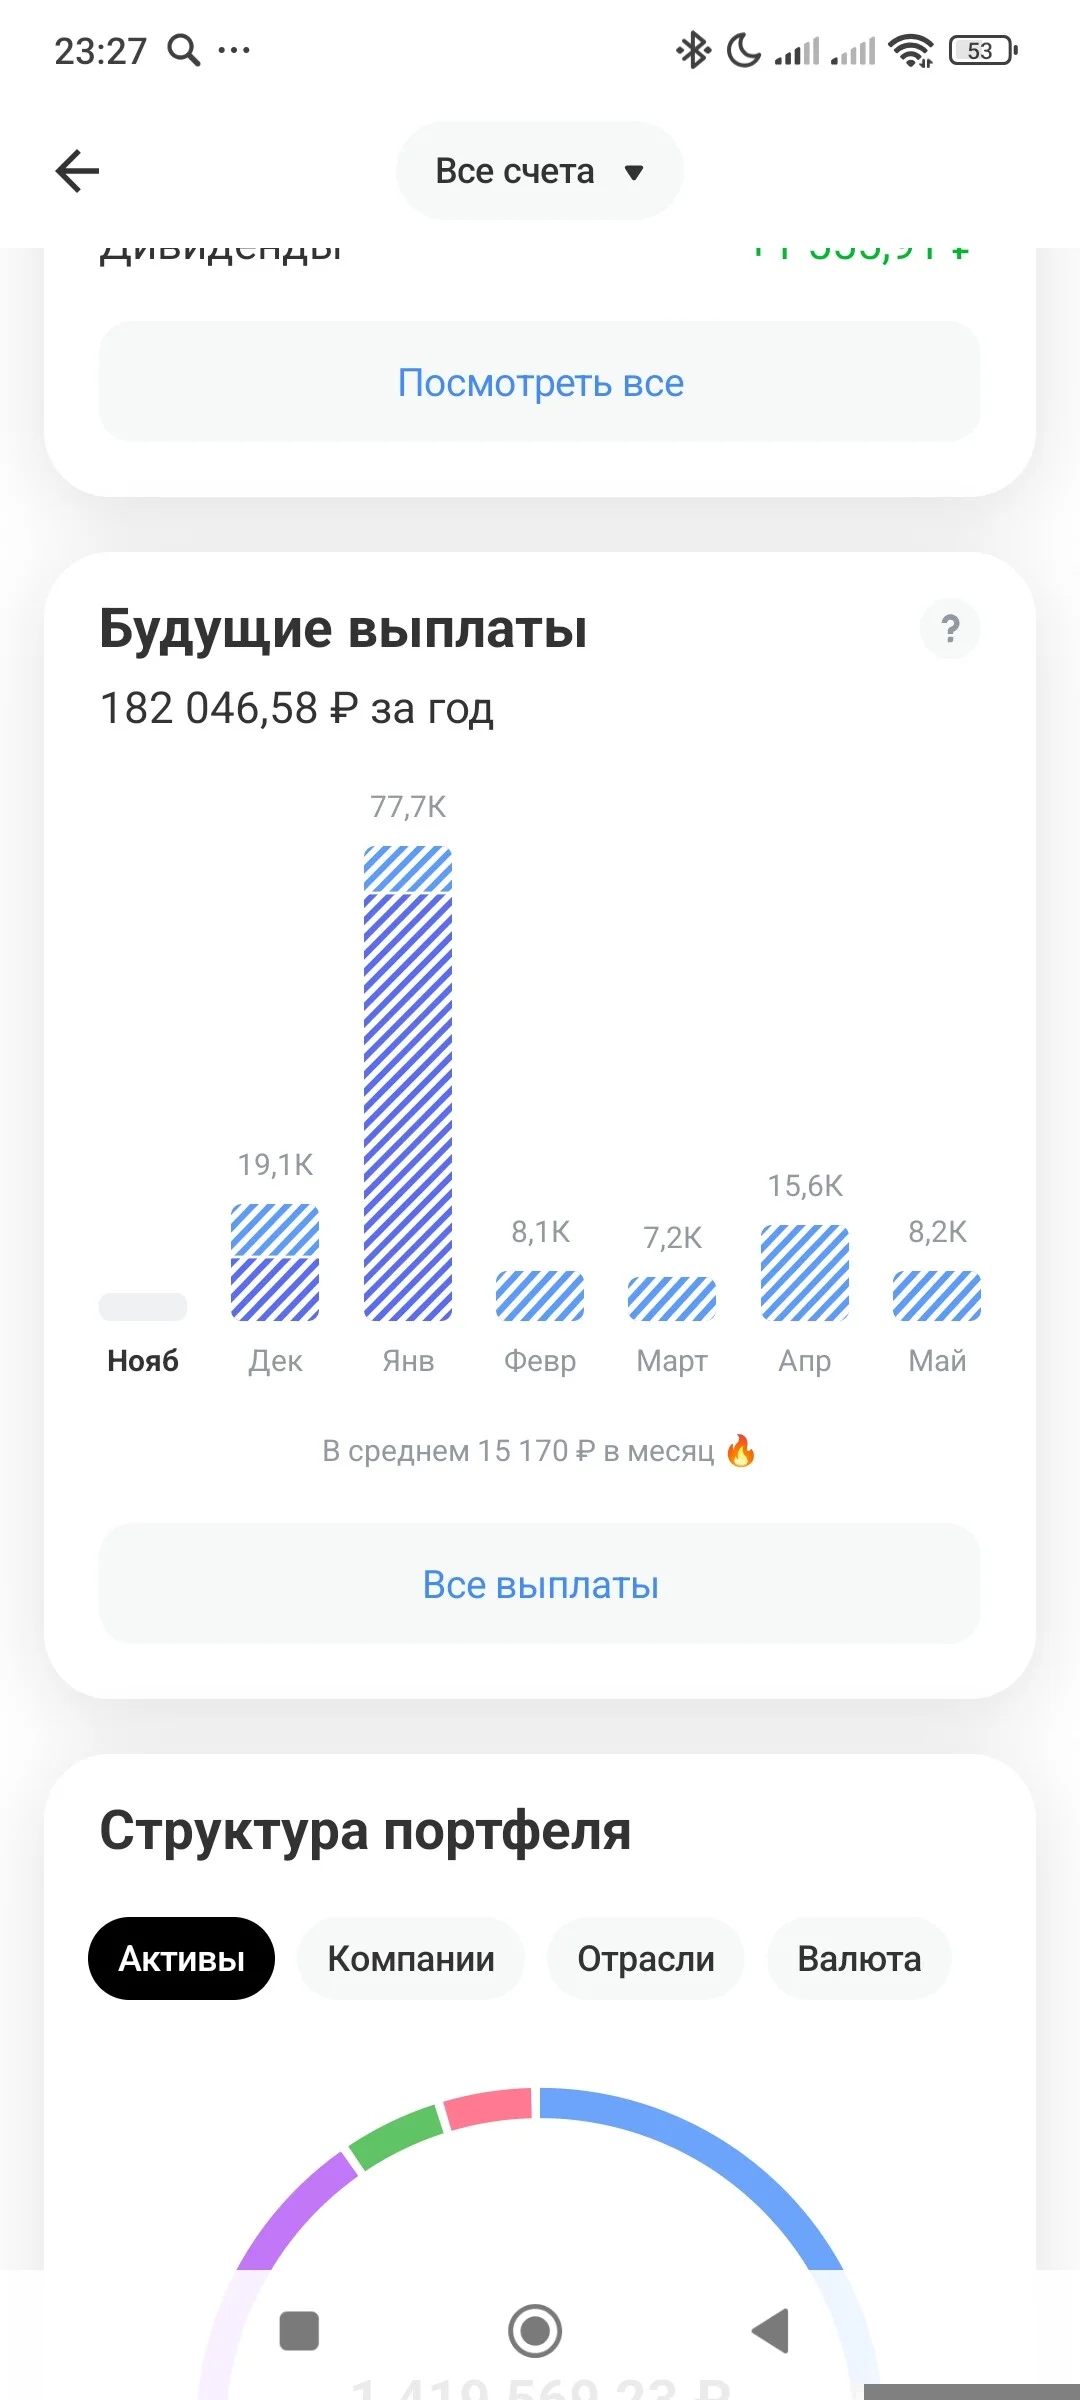Screen dimensions: 1080x2400
Task: Switch to the Отрасли tab
Action: tap(646, 1958)
